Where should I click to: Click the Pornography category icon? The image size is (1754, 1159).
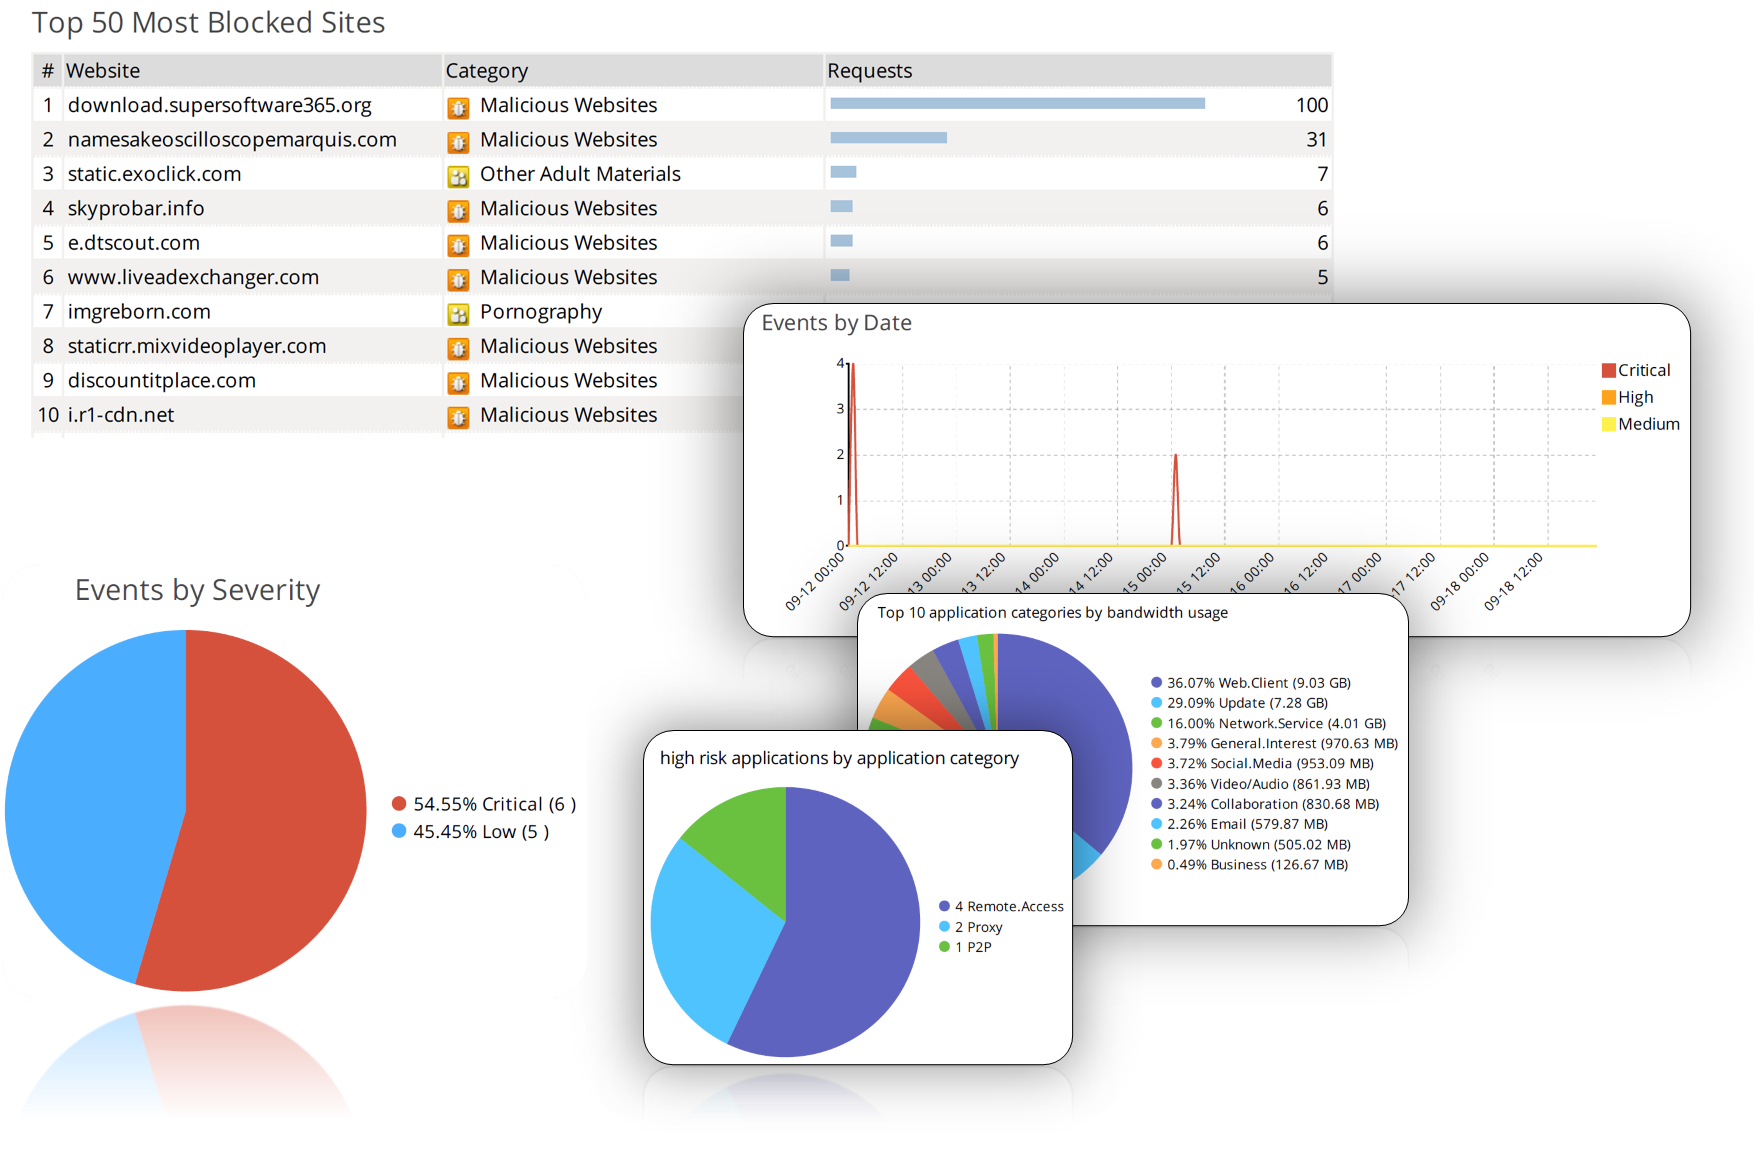point(458,314)
